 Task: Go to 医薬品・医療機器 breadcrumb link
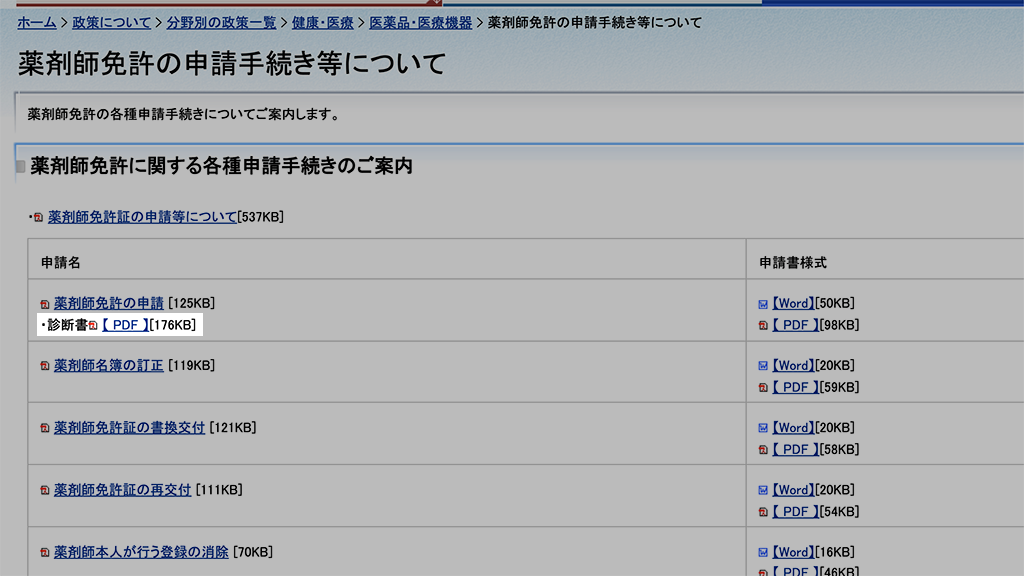(x=421, y=22)
